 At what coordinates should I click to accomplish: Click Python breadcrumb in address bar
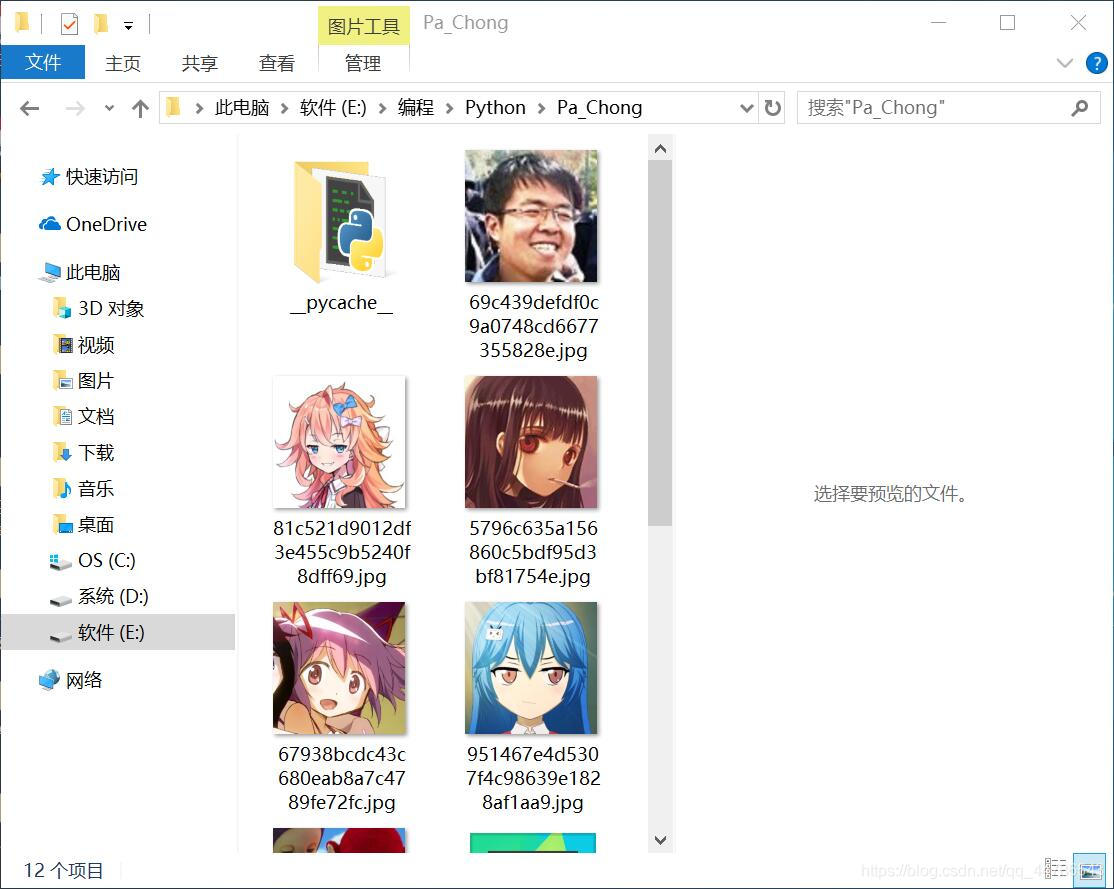495,107
